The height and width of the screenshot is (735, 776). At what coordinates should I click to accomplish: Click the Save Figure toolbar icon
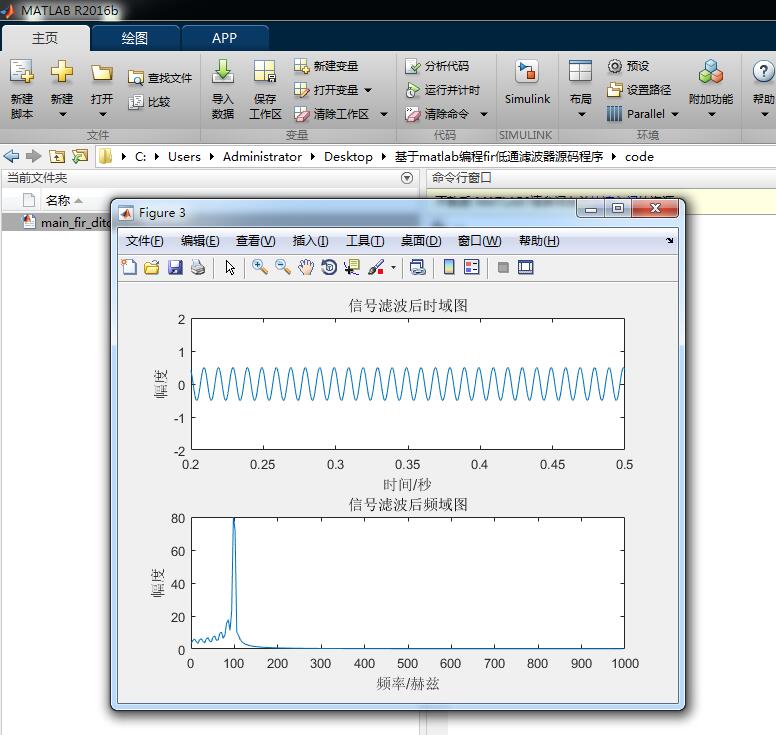175,267
